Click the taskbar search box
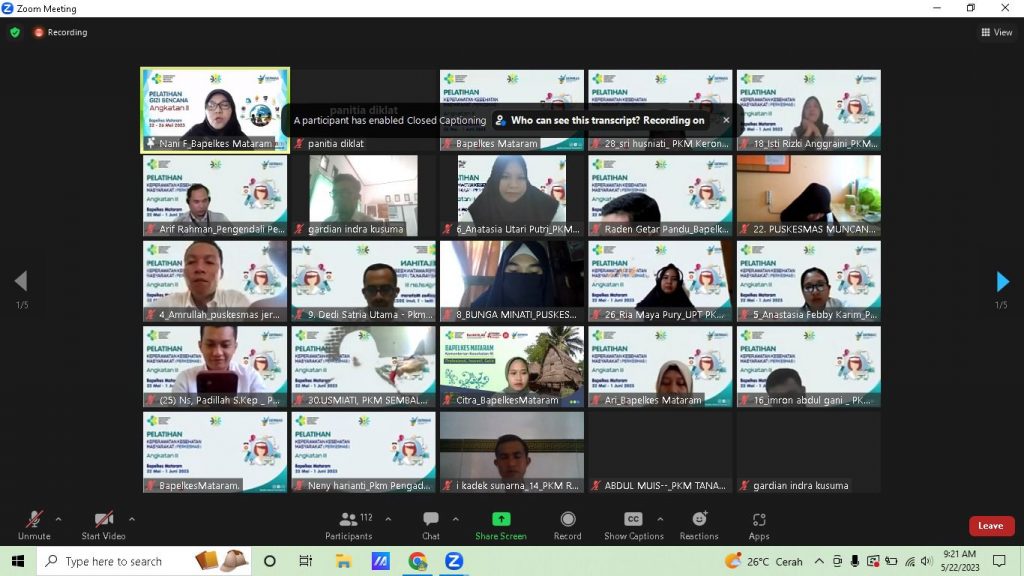 [144, 561]
